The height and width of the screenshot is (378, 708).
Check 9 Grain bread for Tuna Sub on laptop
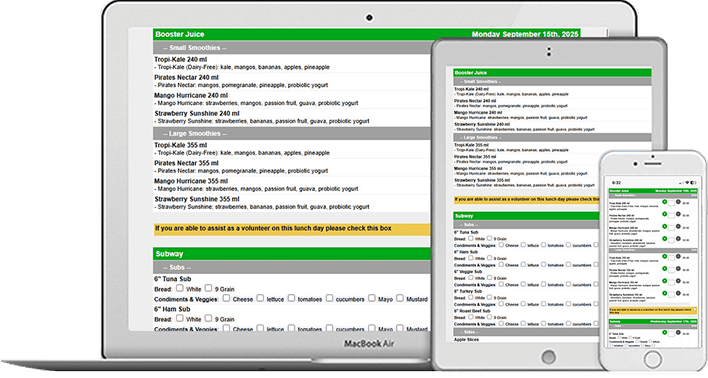208,288
